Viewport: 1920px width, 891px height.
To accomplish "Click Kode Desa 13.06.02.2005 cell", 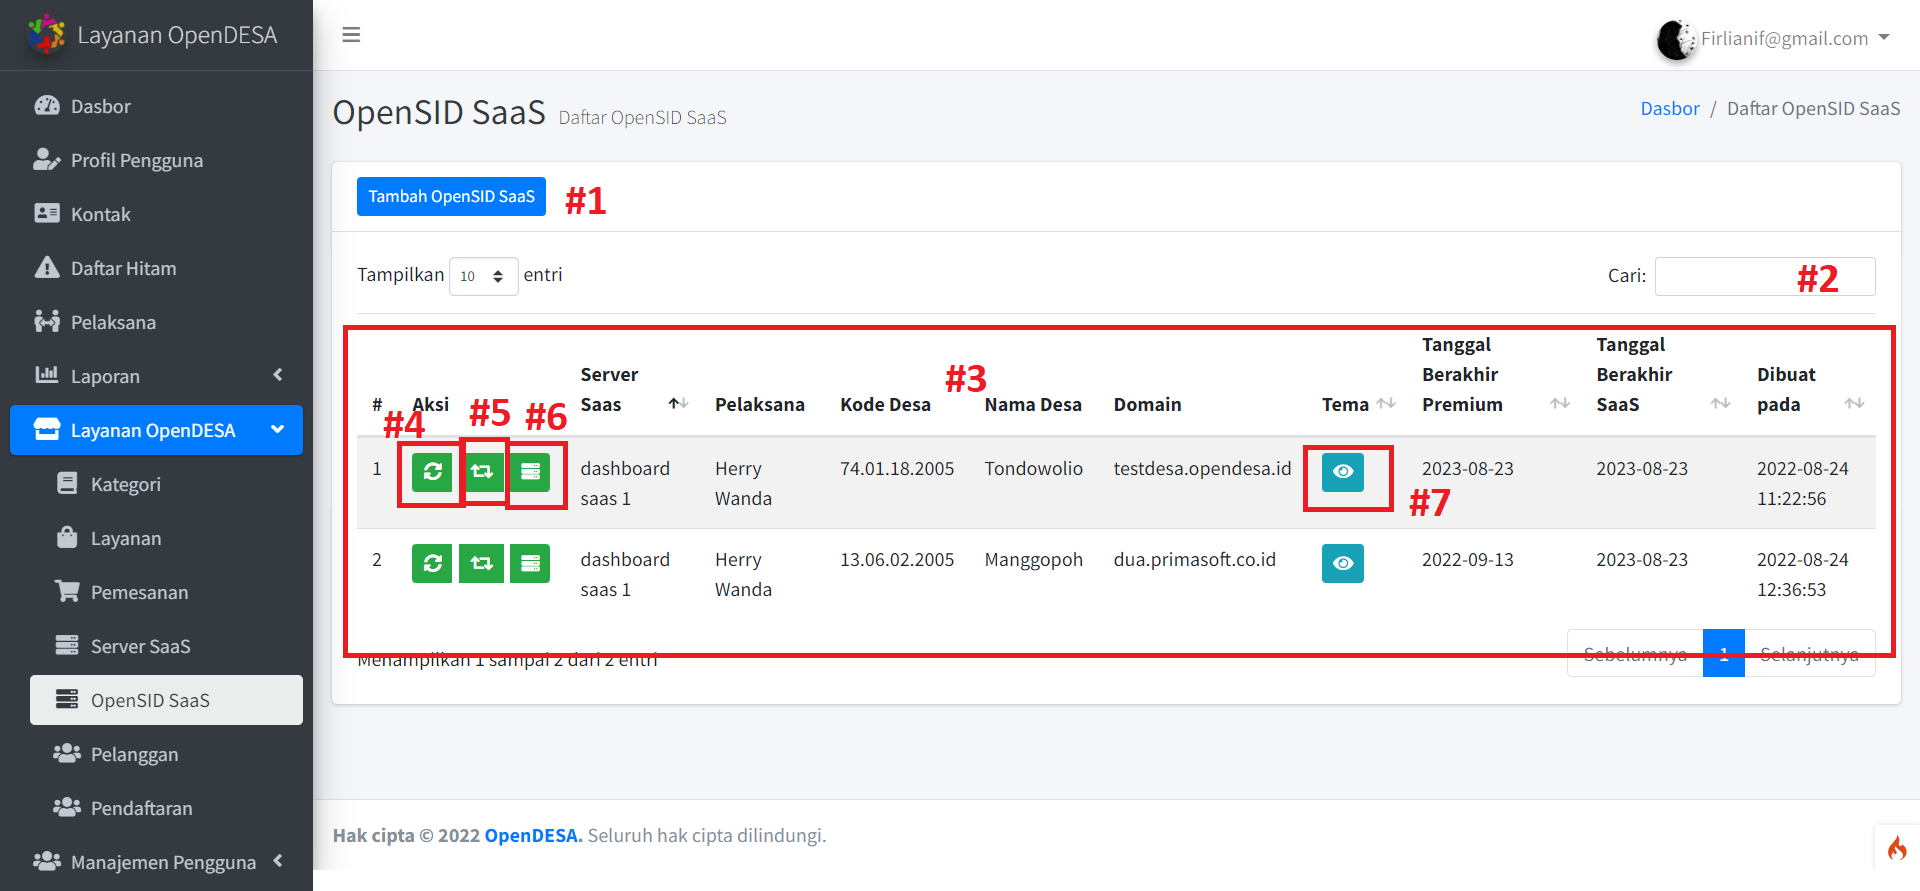I will pos(897,559).
